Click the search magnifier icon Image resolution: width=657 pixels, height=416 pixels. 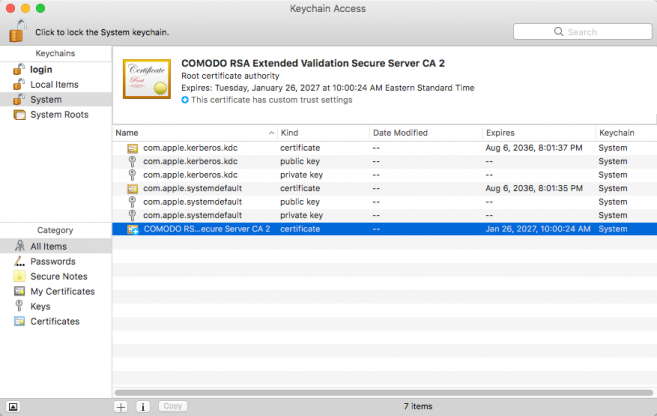[559, 32]
